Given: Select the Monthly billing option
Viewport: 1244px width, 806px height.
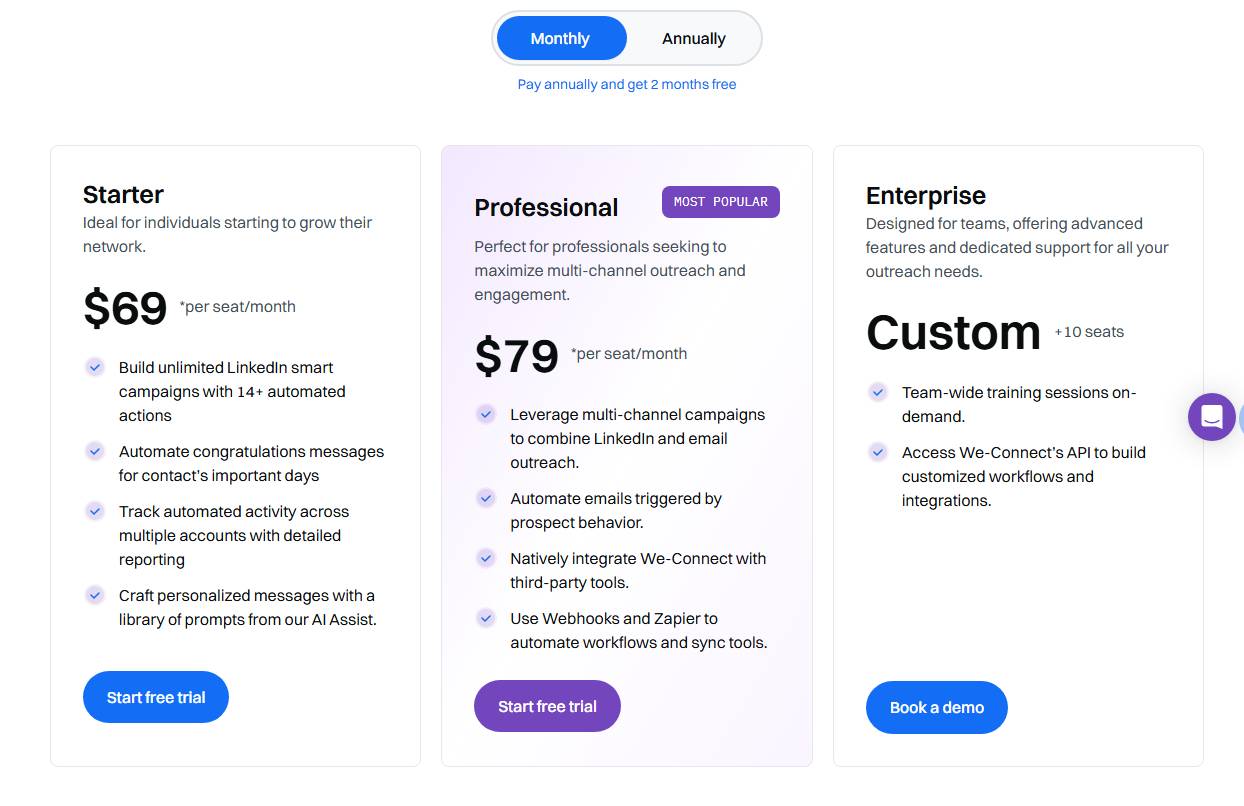Looking at the screenshot, I should click(x=560, y=38).
